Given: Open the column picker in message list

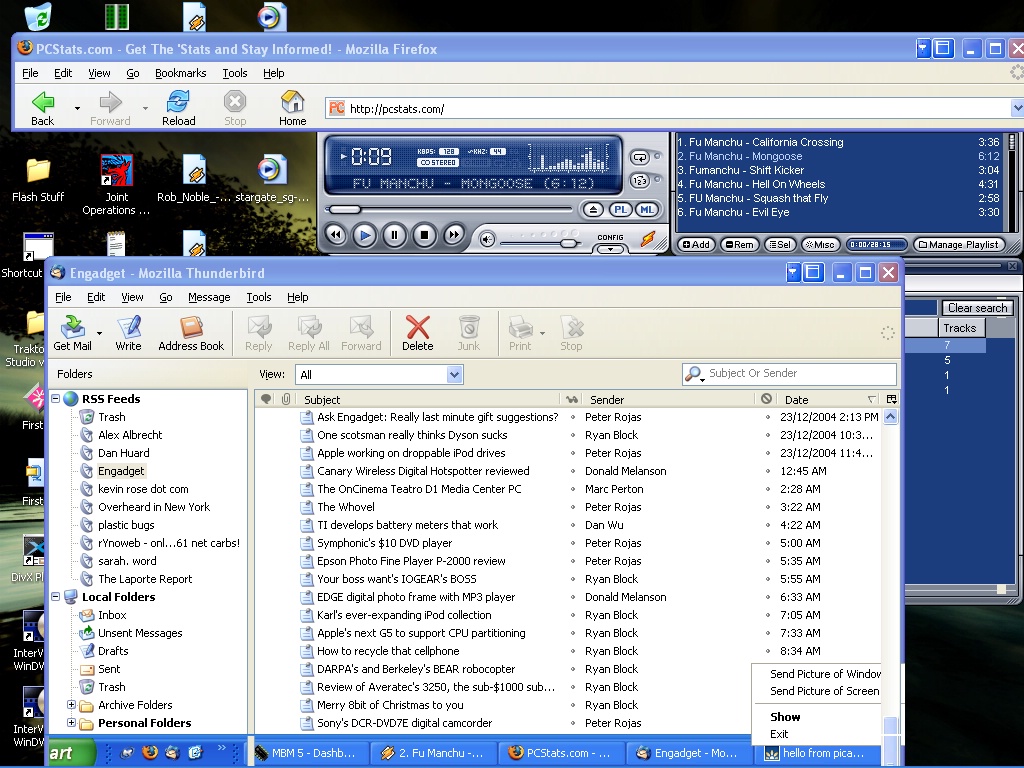Looking at the screenshot, I should [891, 399].
